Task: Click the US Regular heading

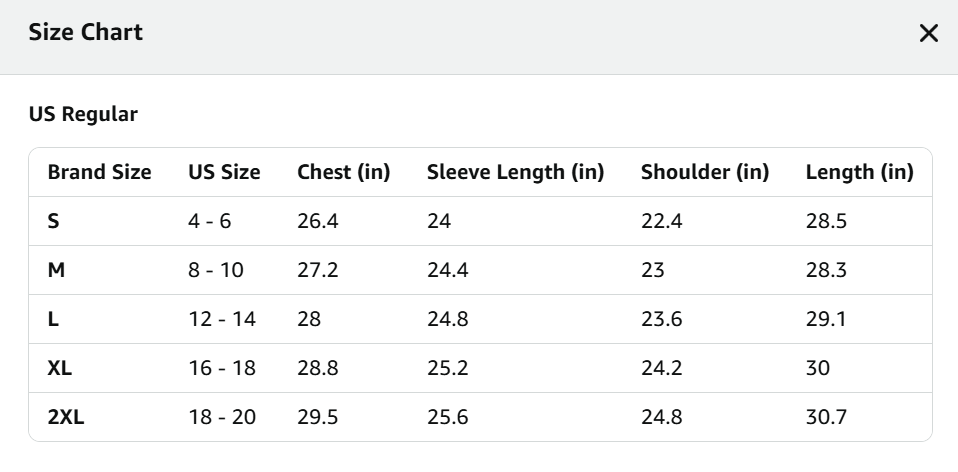Action: tap(84, 115)
